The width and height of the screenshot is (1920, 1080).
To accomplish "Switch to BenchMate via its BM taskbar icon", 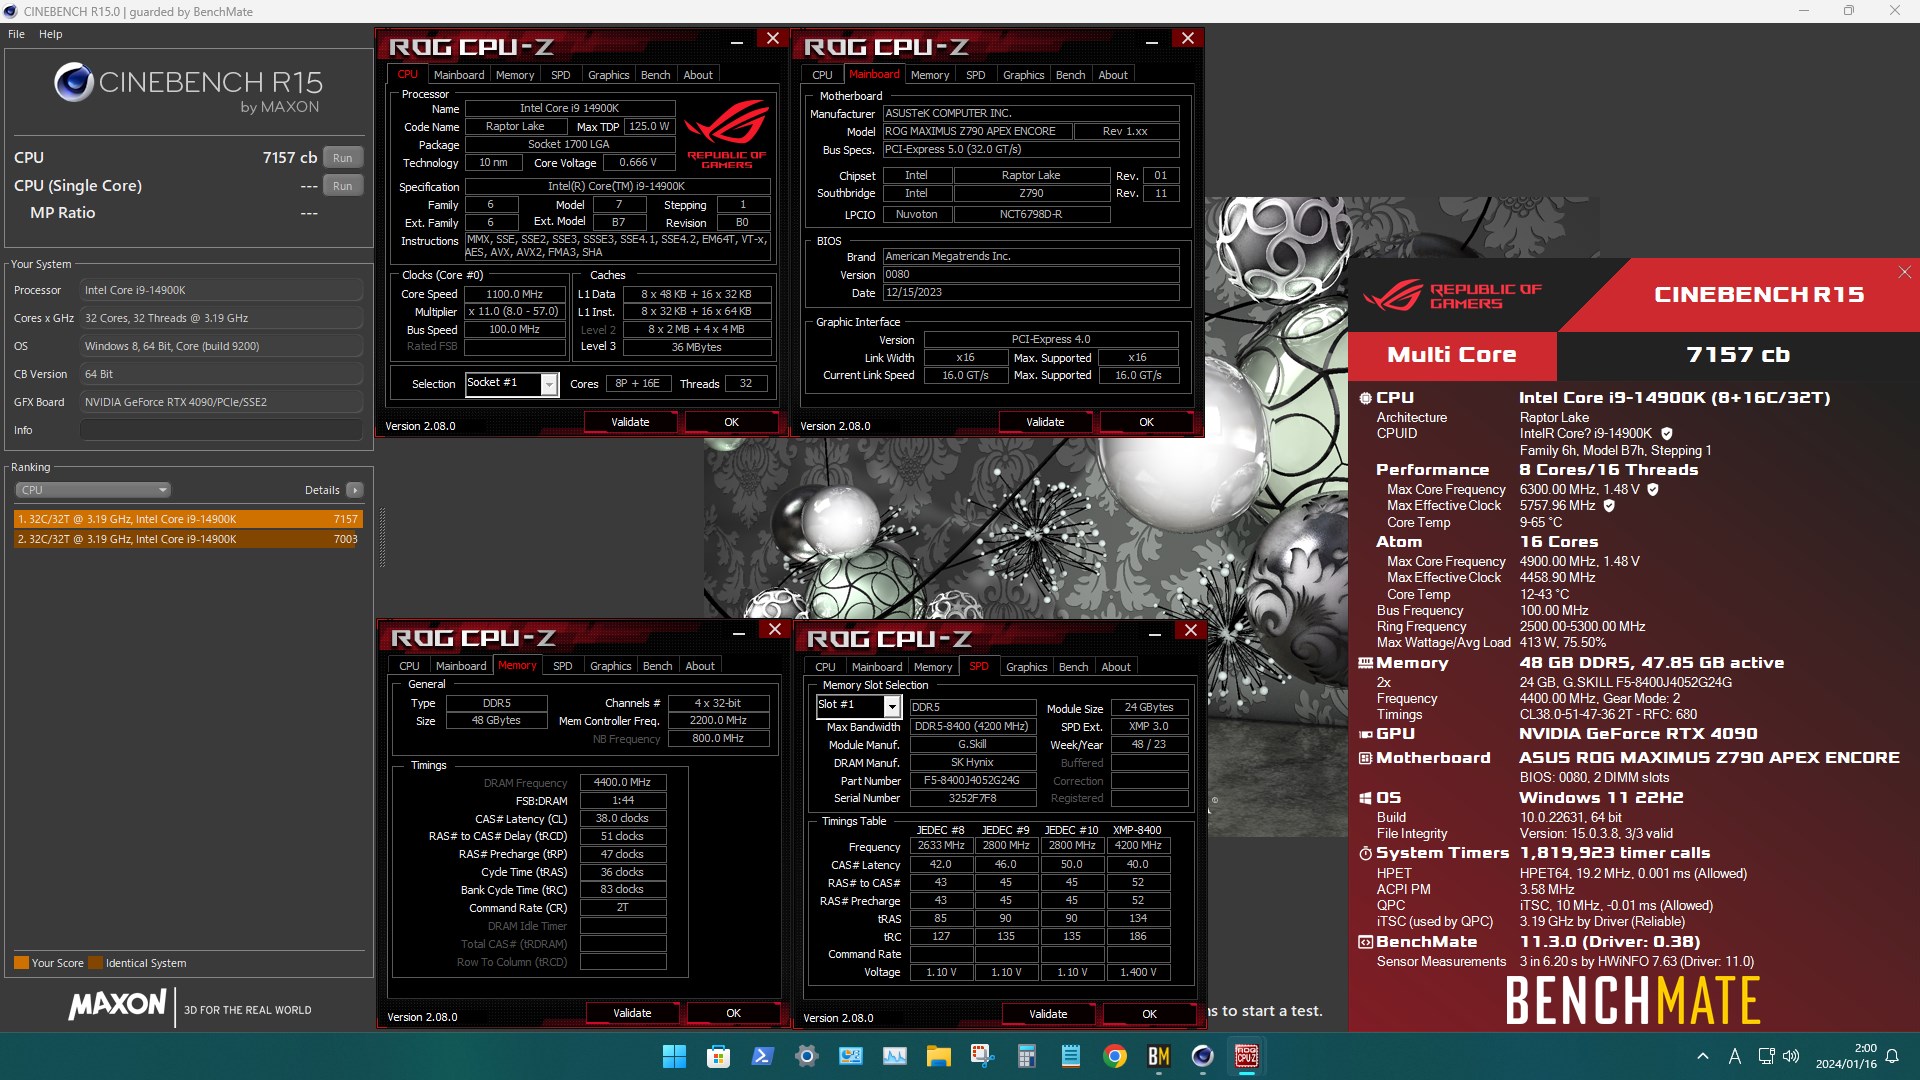I will point(1158,1056).
